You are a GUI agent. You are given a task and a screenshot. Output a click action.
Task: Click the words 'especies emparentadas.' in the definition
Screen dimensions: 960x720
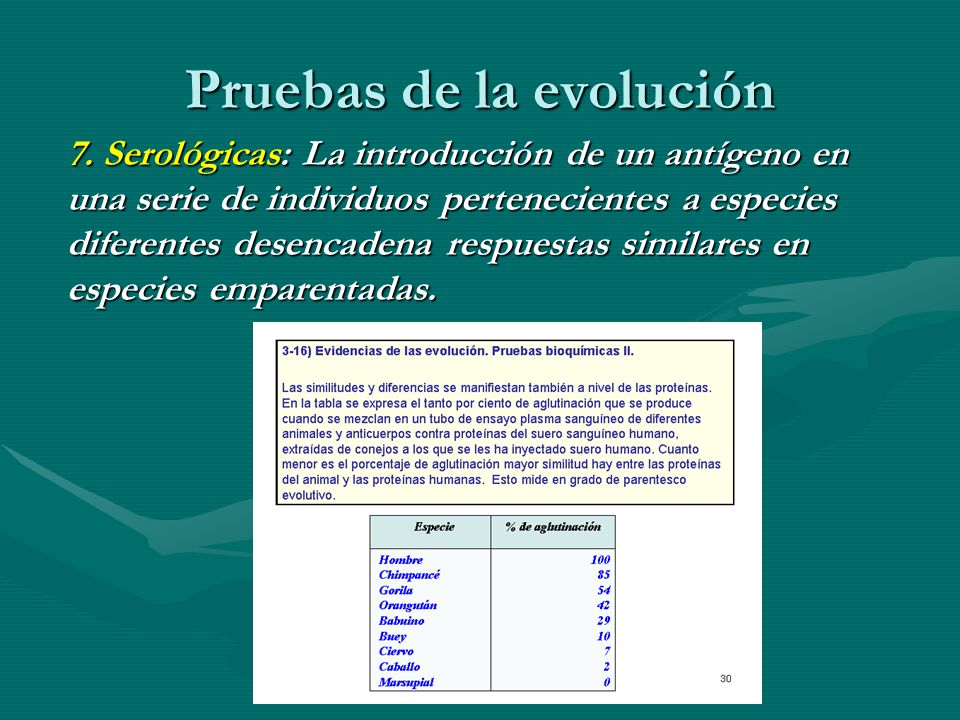[253, 289]
